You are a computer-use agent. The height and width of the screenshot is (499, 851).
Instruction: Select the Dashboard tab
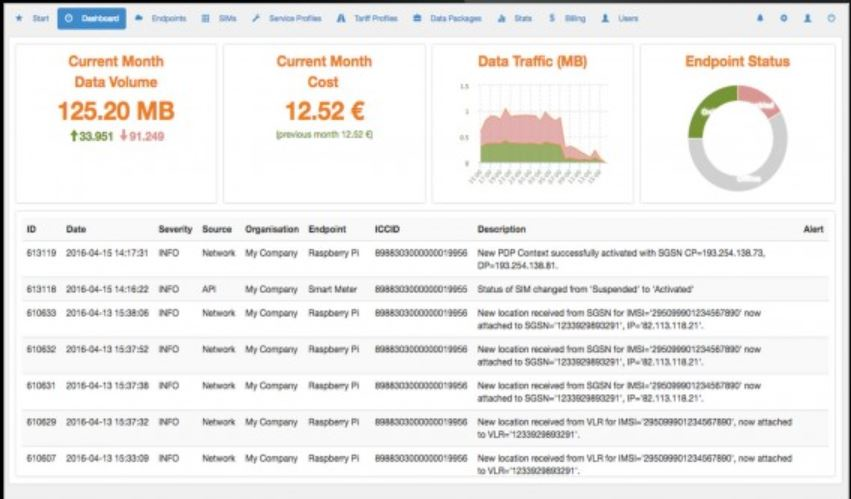[x=92, y=18]
